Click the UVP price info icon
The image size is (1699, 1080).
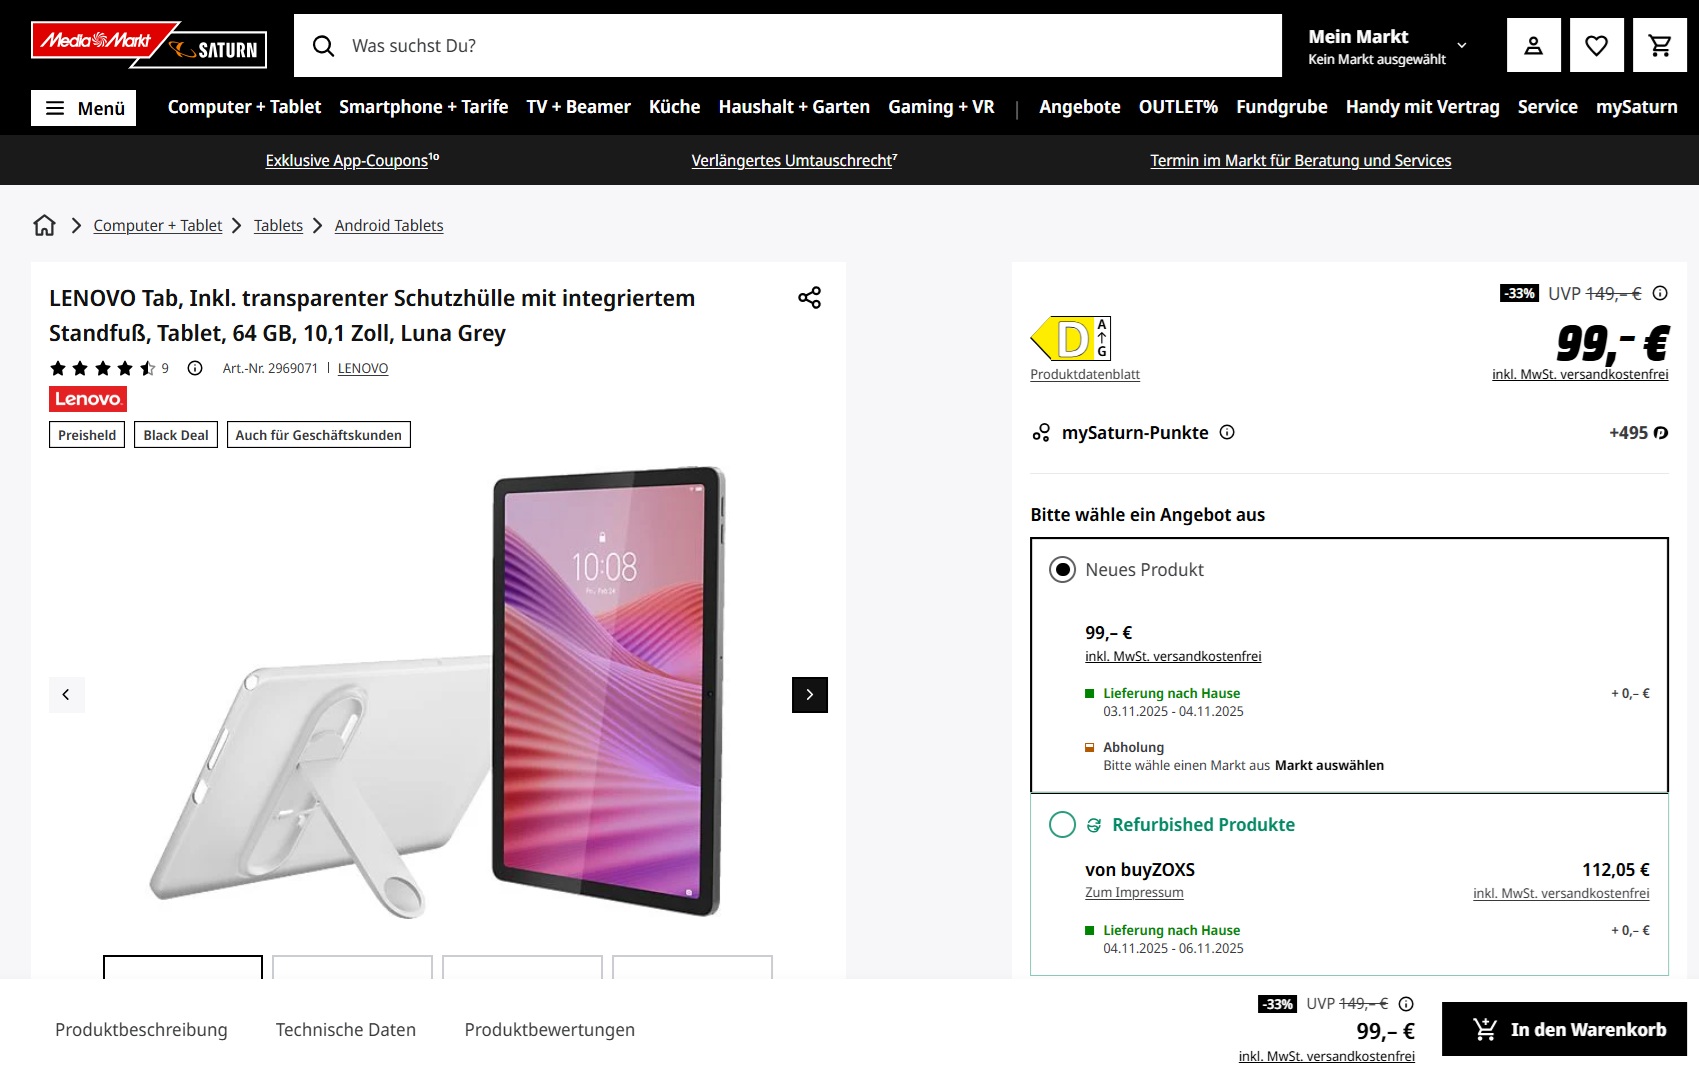(x=1660, y=294)
